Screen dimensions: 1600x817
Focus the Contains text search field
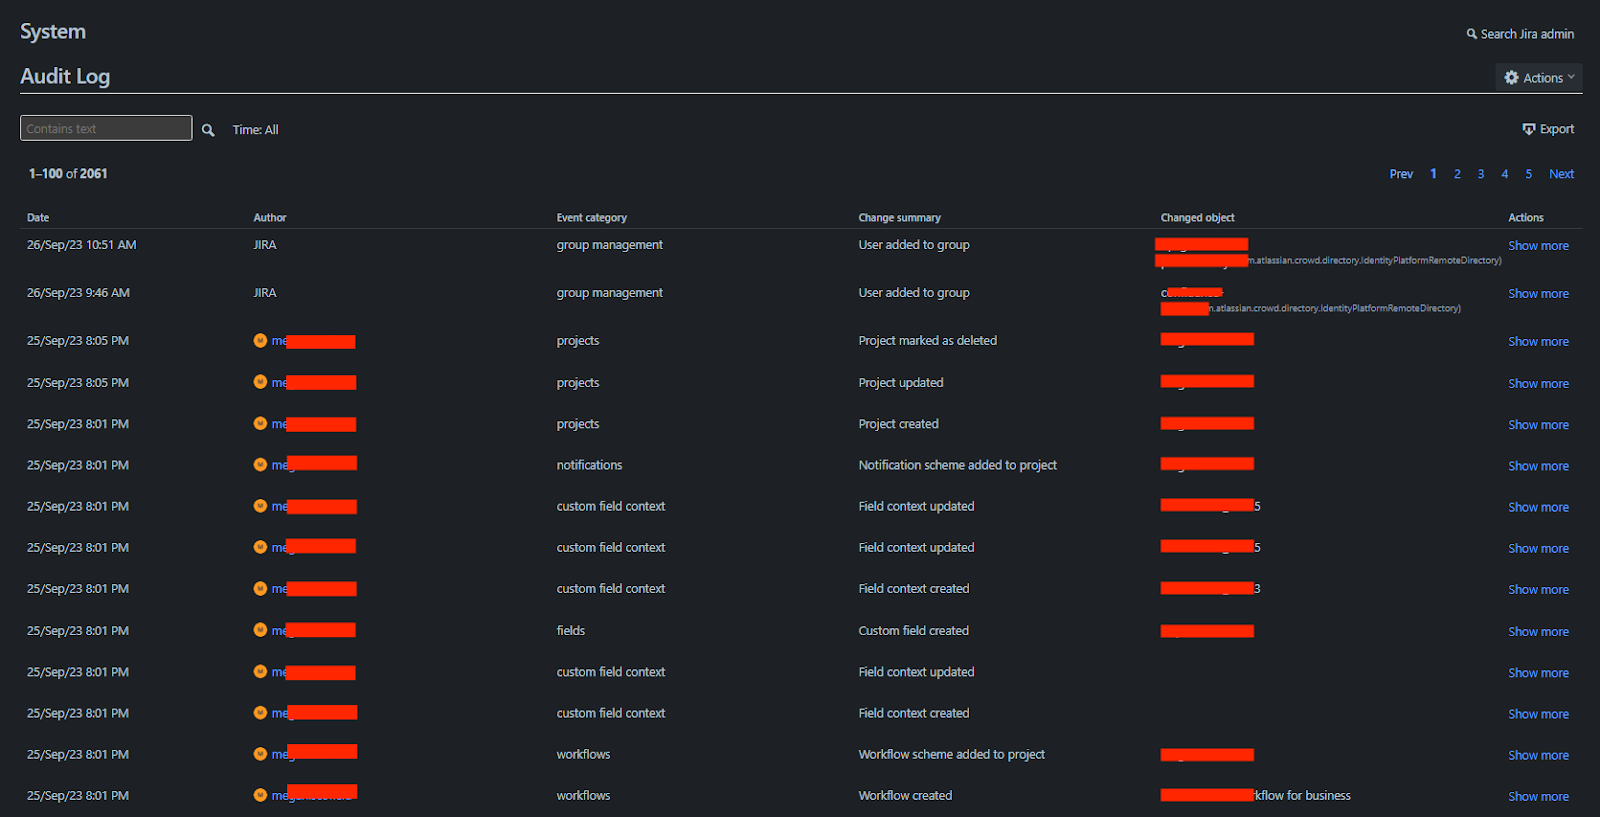pyautogui.click(x=106, y=128)
